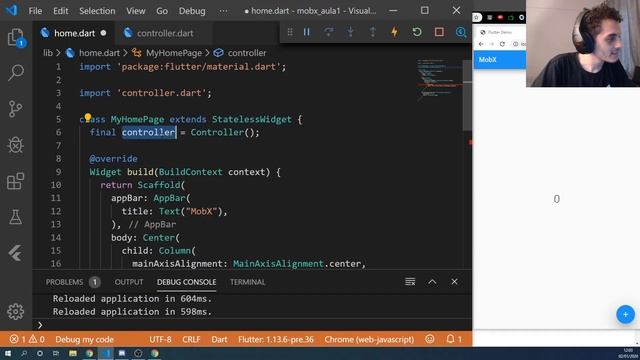The height and width of the screenshot is (360, 640).
Task: Click Step Over in the debug toolbar
Action: click(329, 32)
